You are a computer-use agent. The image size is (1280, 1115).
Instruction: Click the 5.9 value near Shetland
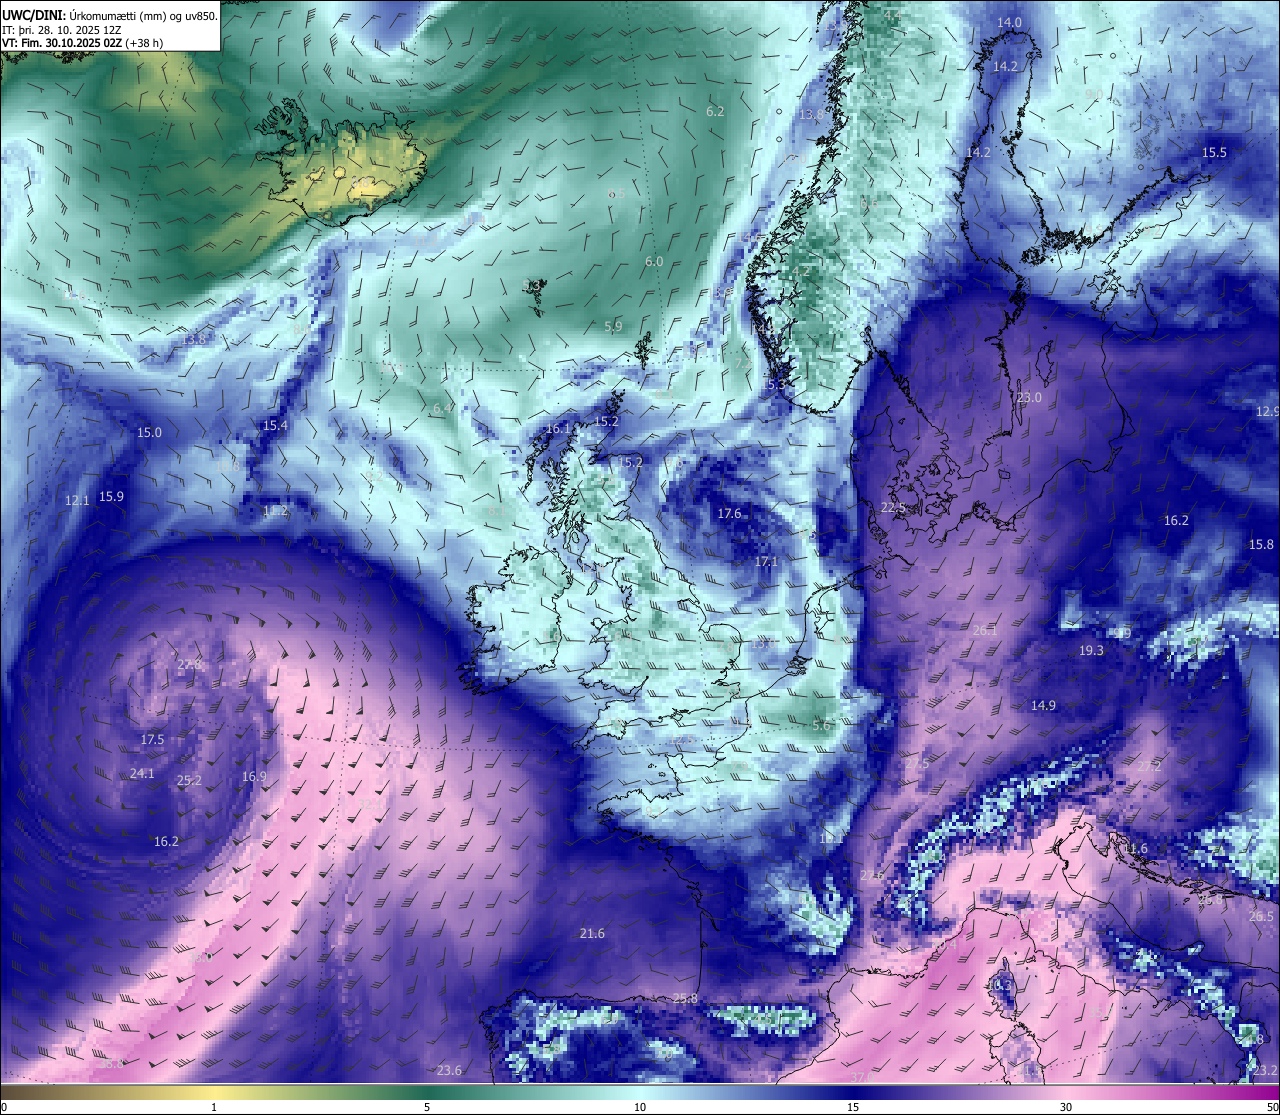coord(614,326)
